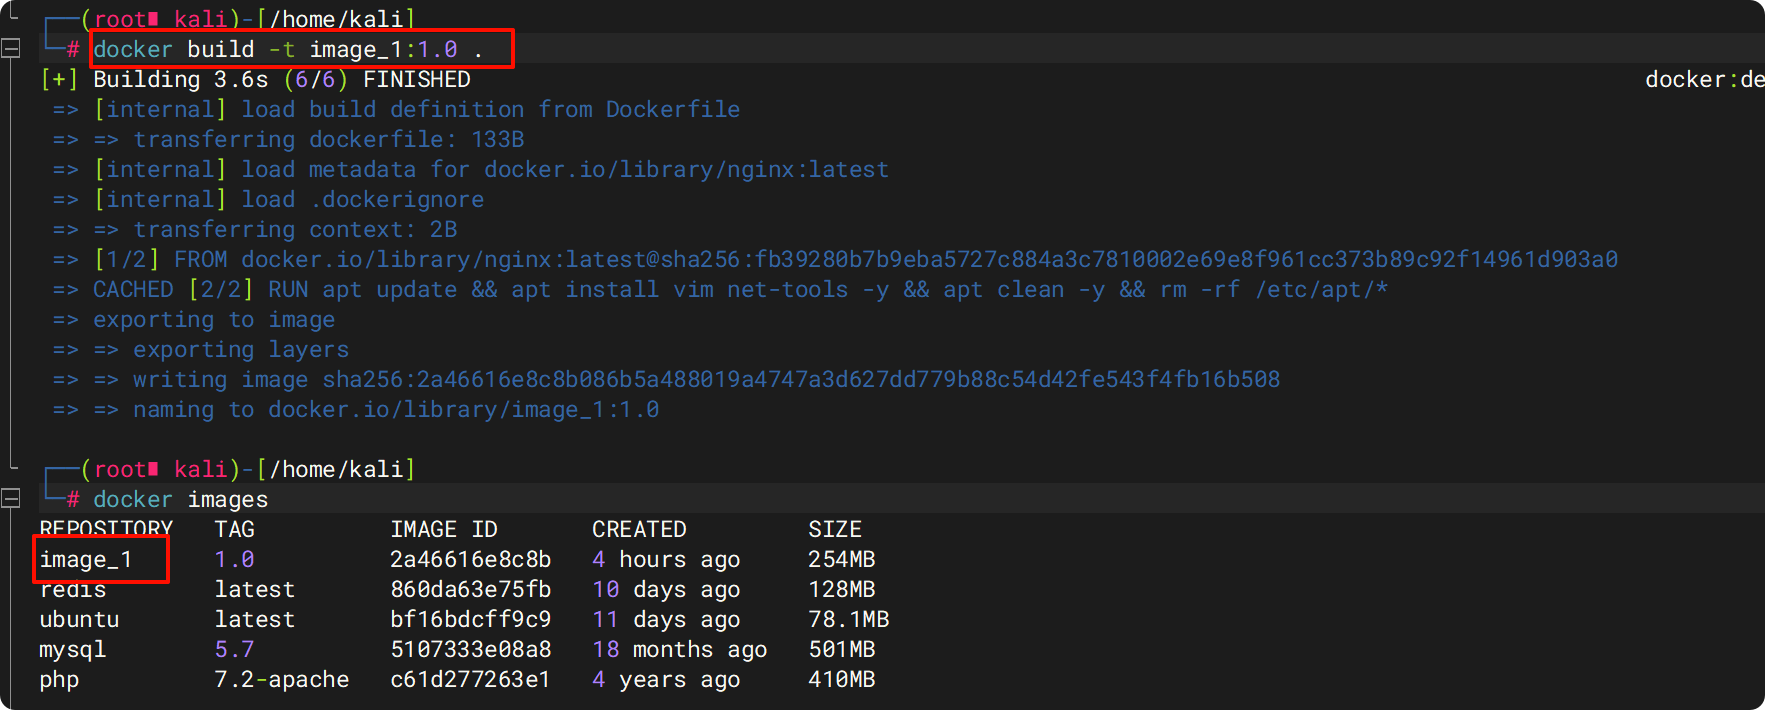
Task: Click the SIZE column header
Action: [x=834, y=529]
